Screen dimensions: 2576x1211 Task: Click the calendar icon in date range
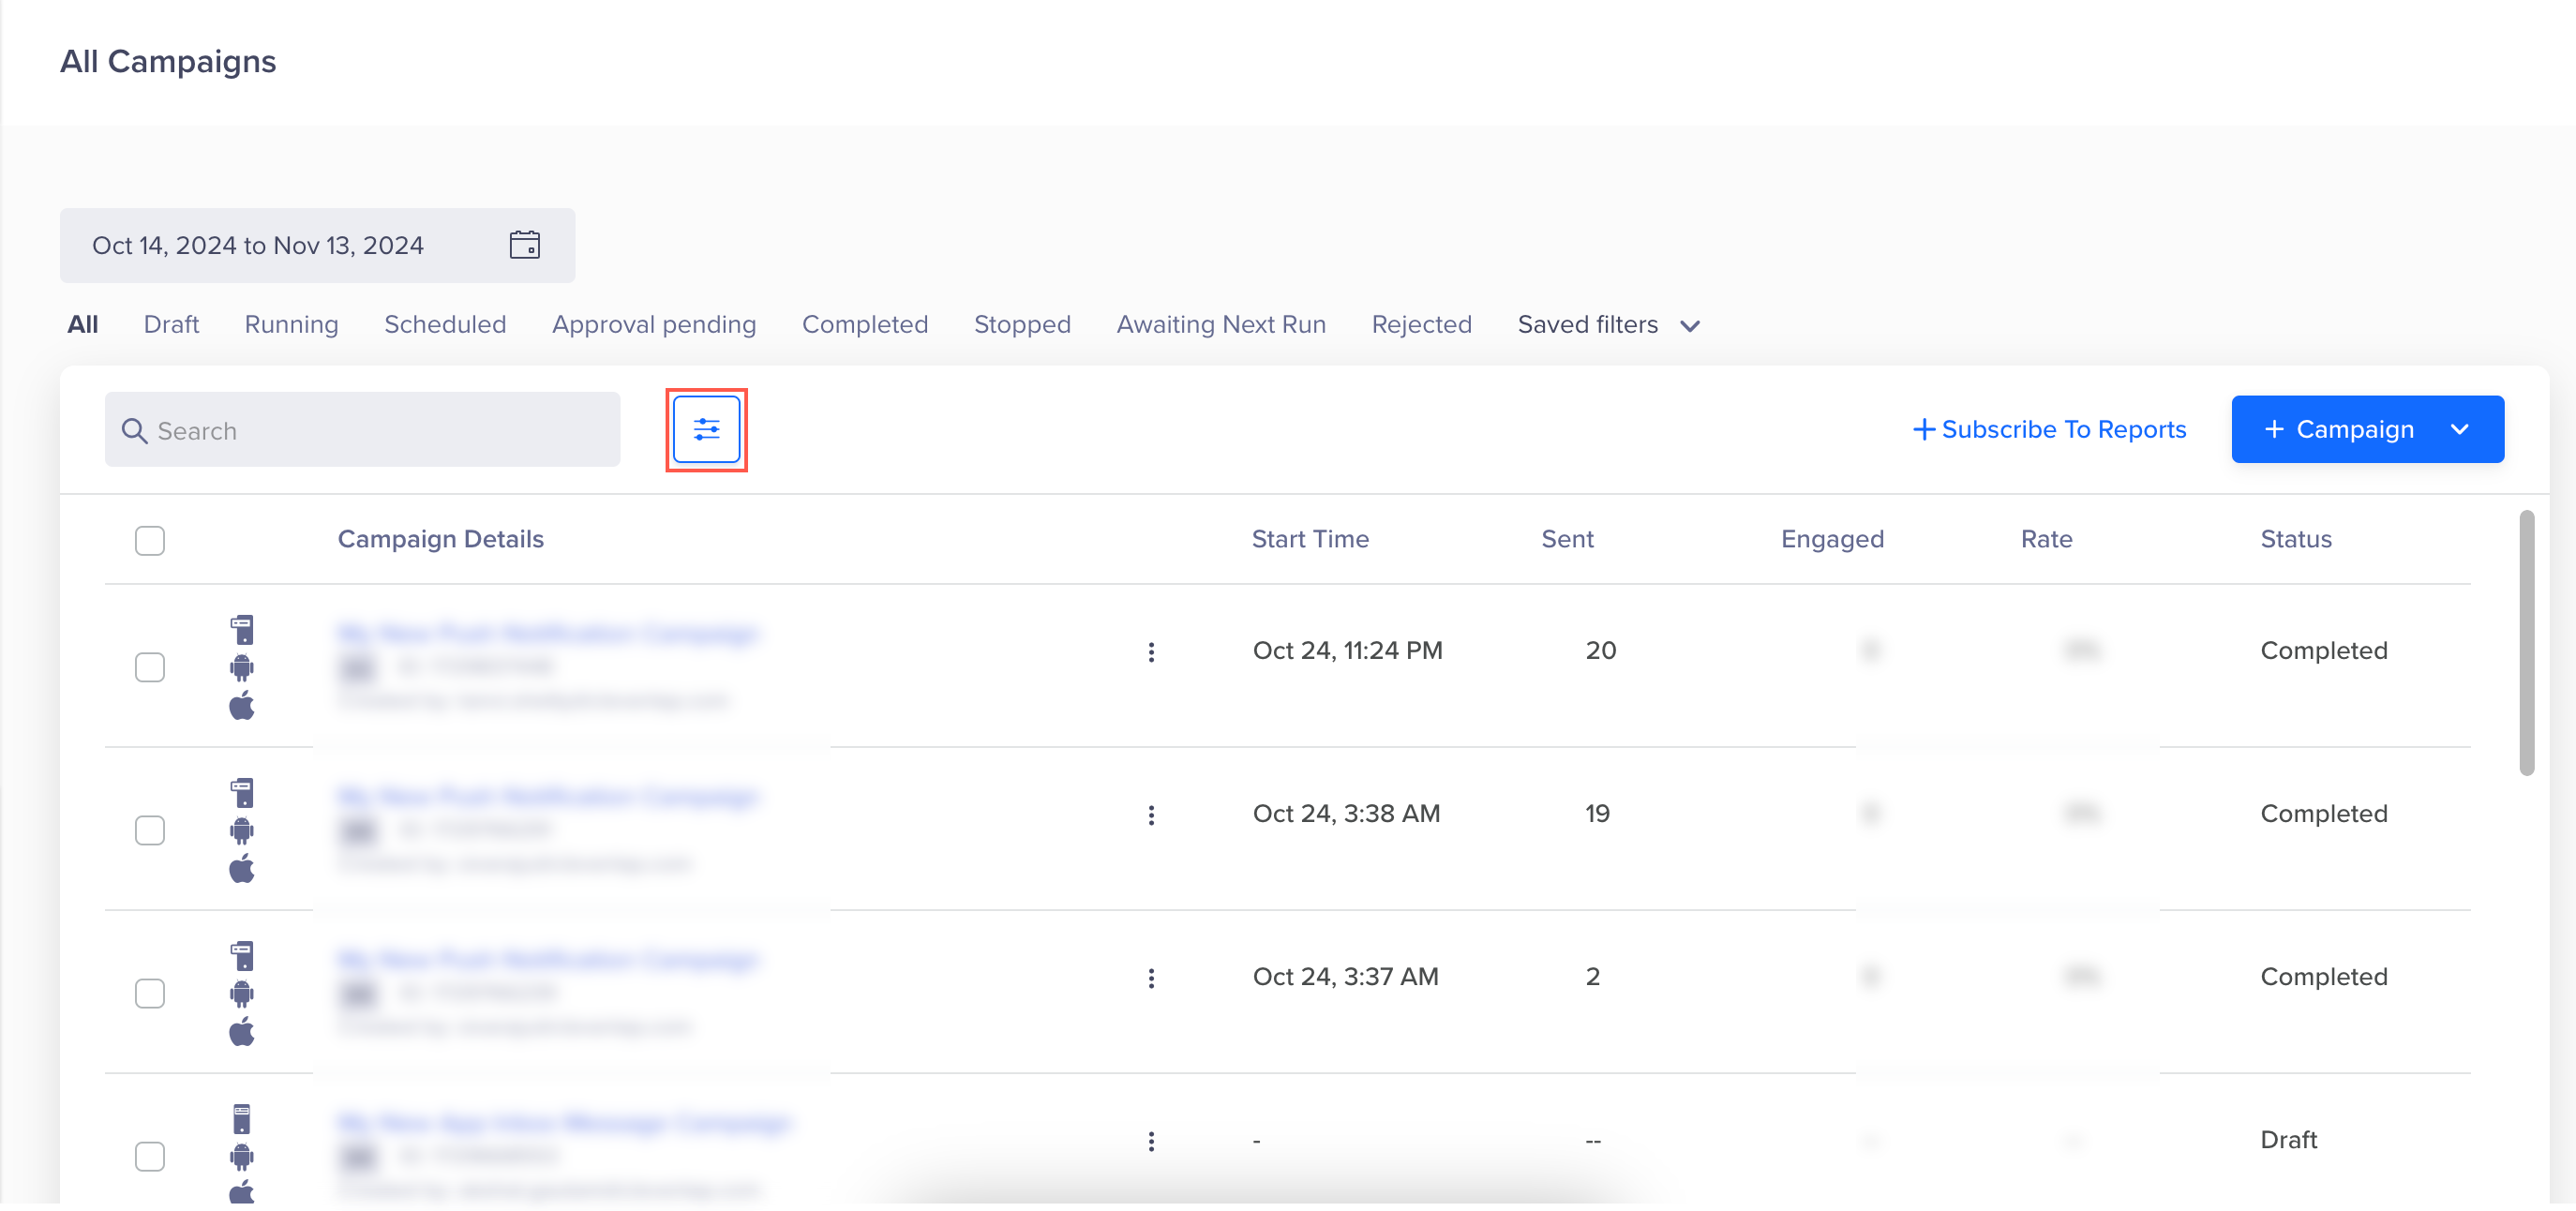(x=524, y=245)
